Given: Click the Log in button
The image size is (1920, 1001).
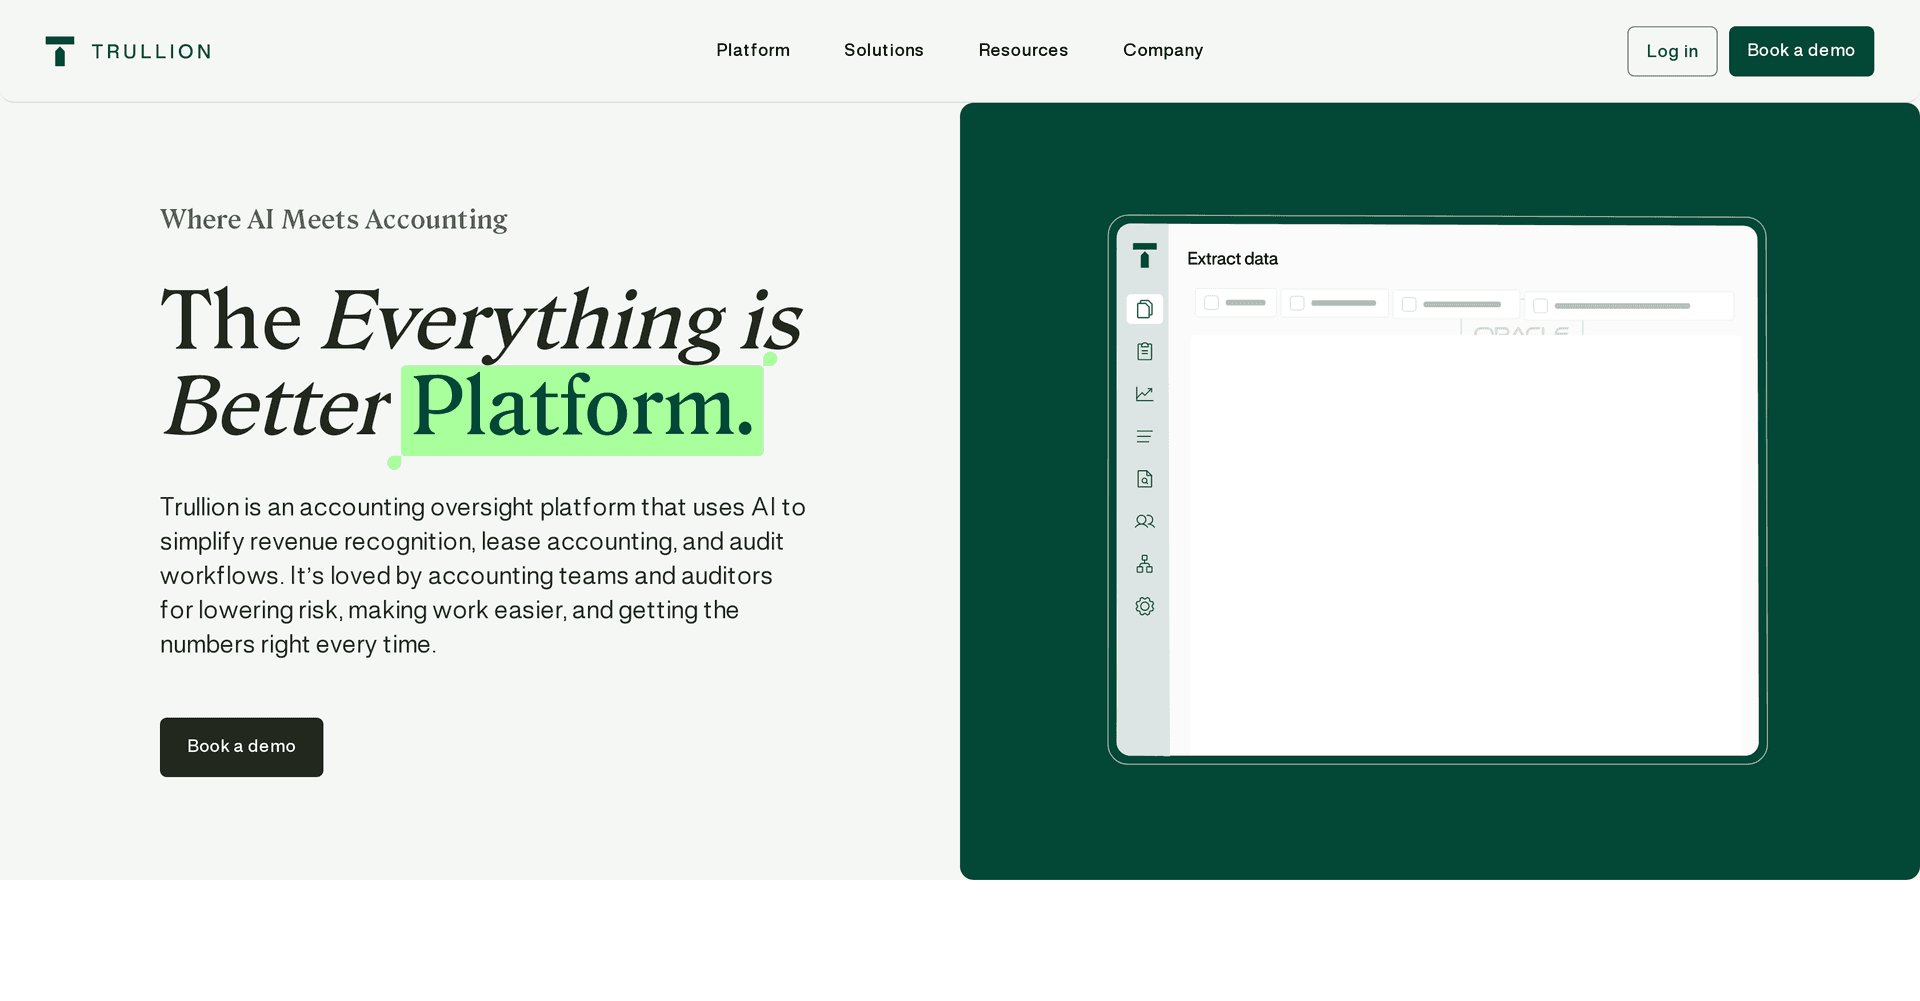Looking at the screenshot, I should click(x=1672, y=51).
